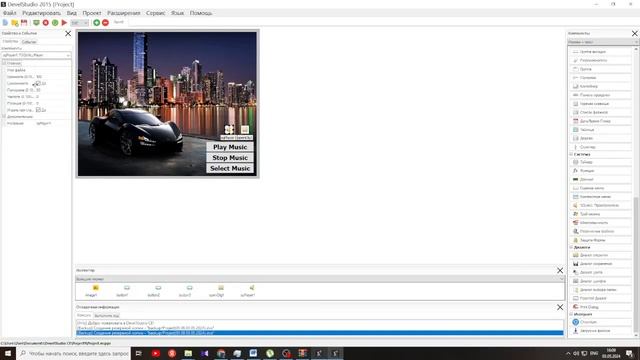Pick the Print Dialog component

(x=601, y=307)
